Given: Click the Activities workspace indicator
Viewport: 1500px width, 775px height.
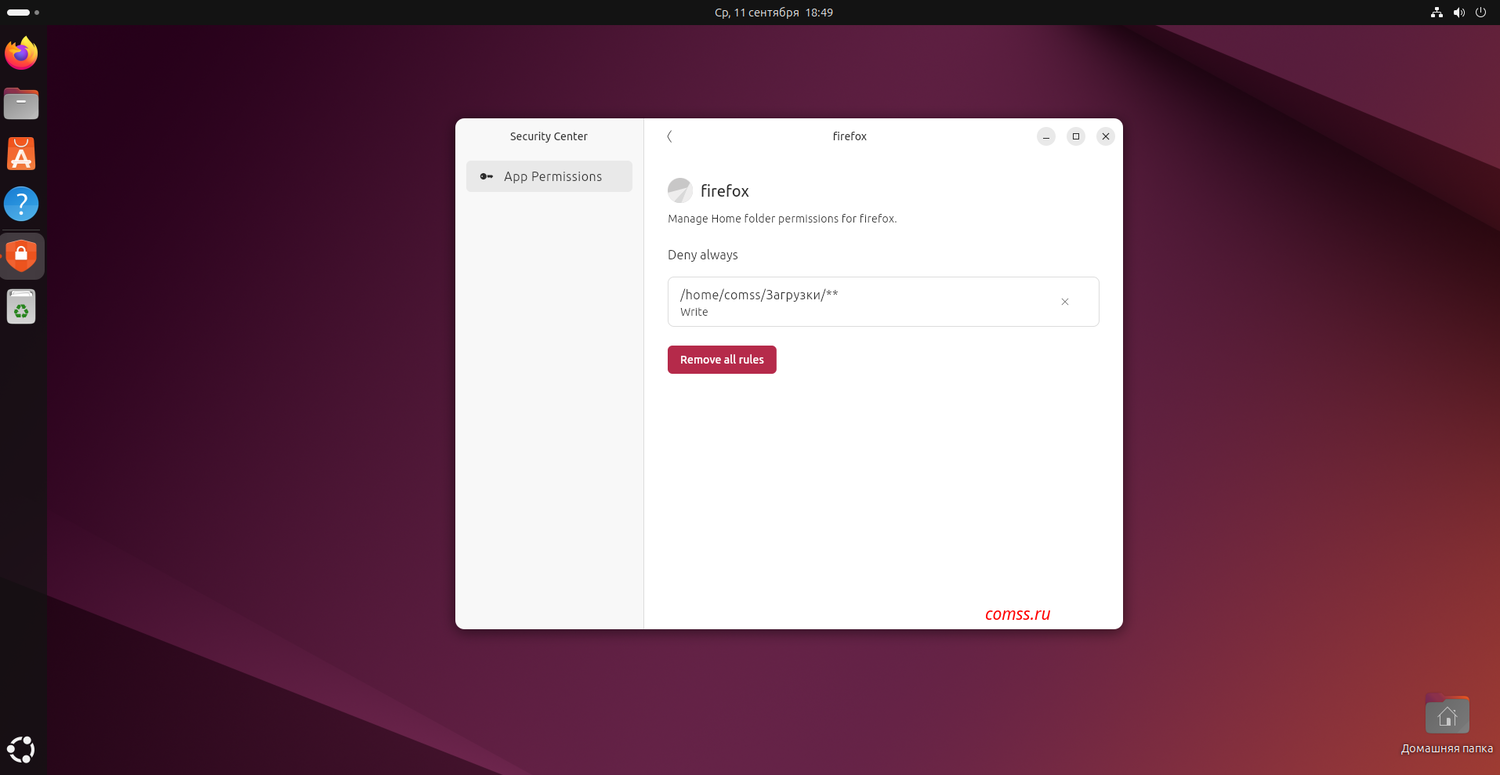Looking at the screenshot, I should click(22, 13).
